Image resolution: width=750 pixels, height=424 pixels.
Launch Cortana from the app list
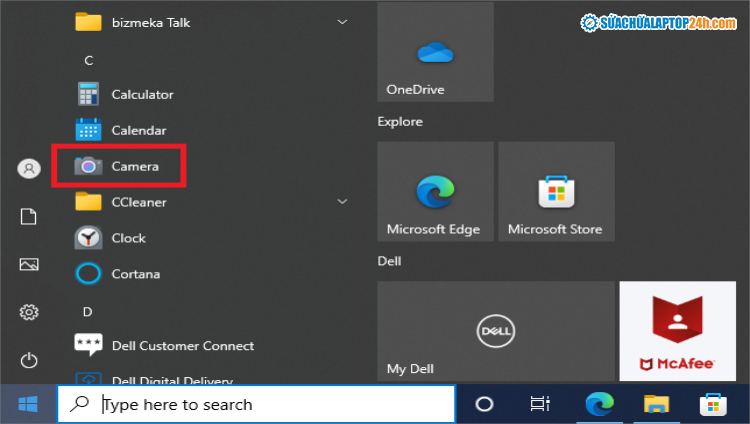pyautogui.click(x=135, y=274)
